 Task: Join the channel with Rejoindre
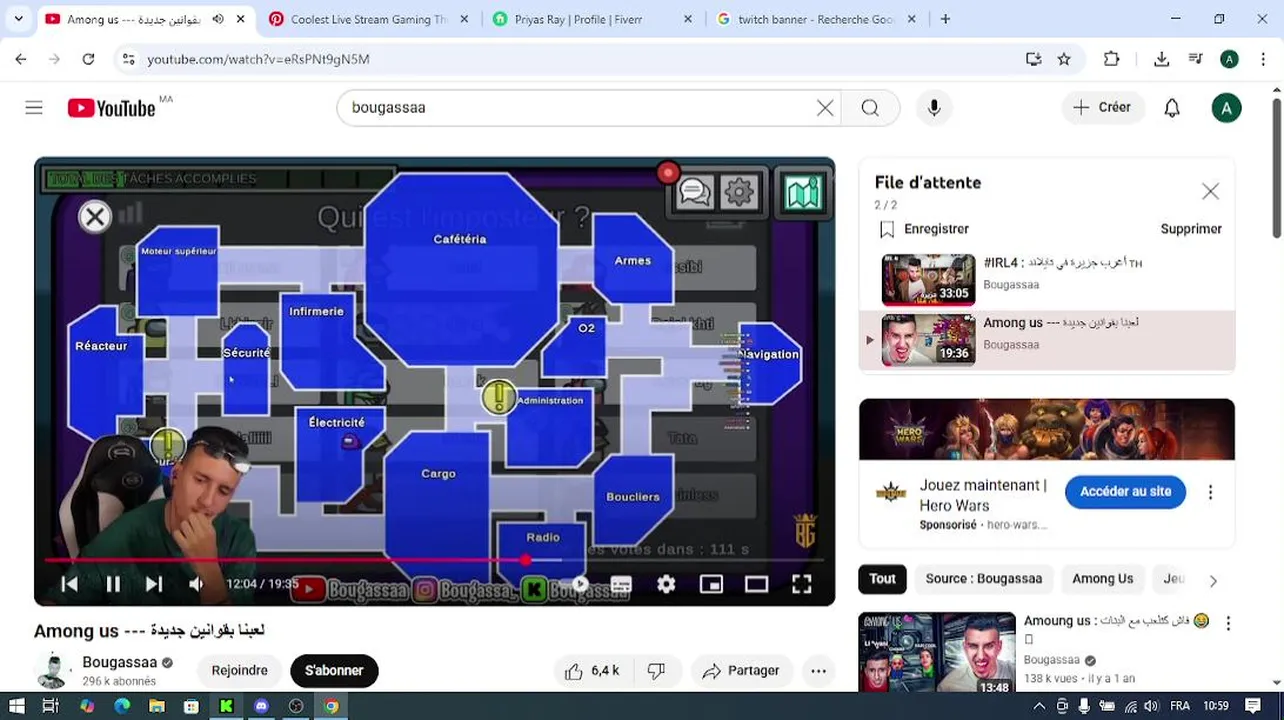pyautogui.click(x=240, y=671)
